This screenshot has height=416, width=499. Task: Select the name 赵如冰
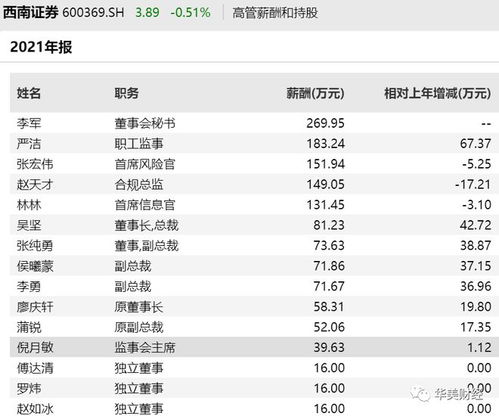pyautogui.click(x=35, y=409)
